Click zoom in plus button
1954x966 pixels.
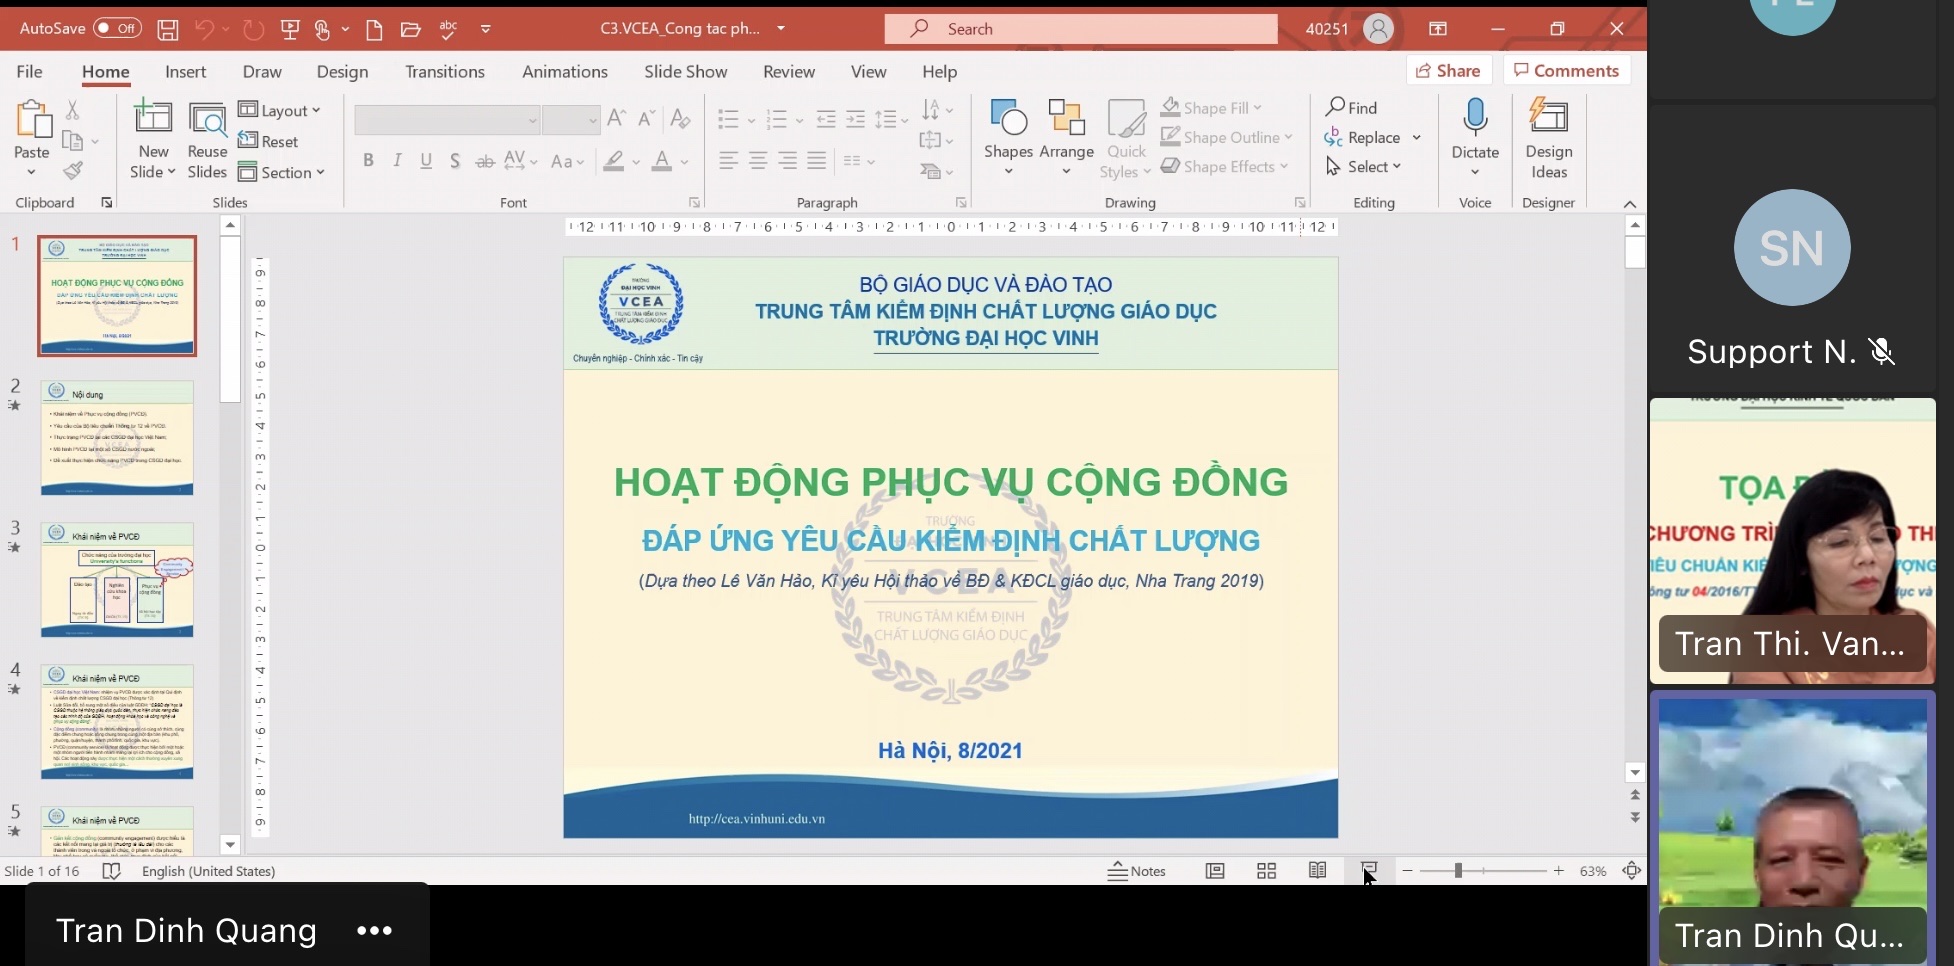(x=1558, y=871)
